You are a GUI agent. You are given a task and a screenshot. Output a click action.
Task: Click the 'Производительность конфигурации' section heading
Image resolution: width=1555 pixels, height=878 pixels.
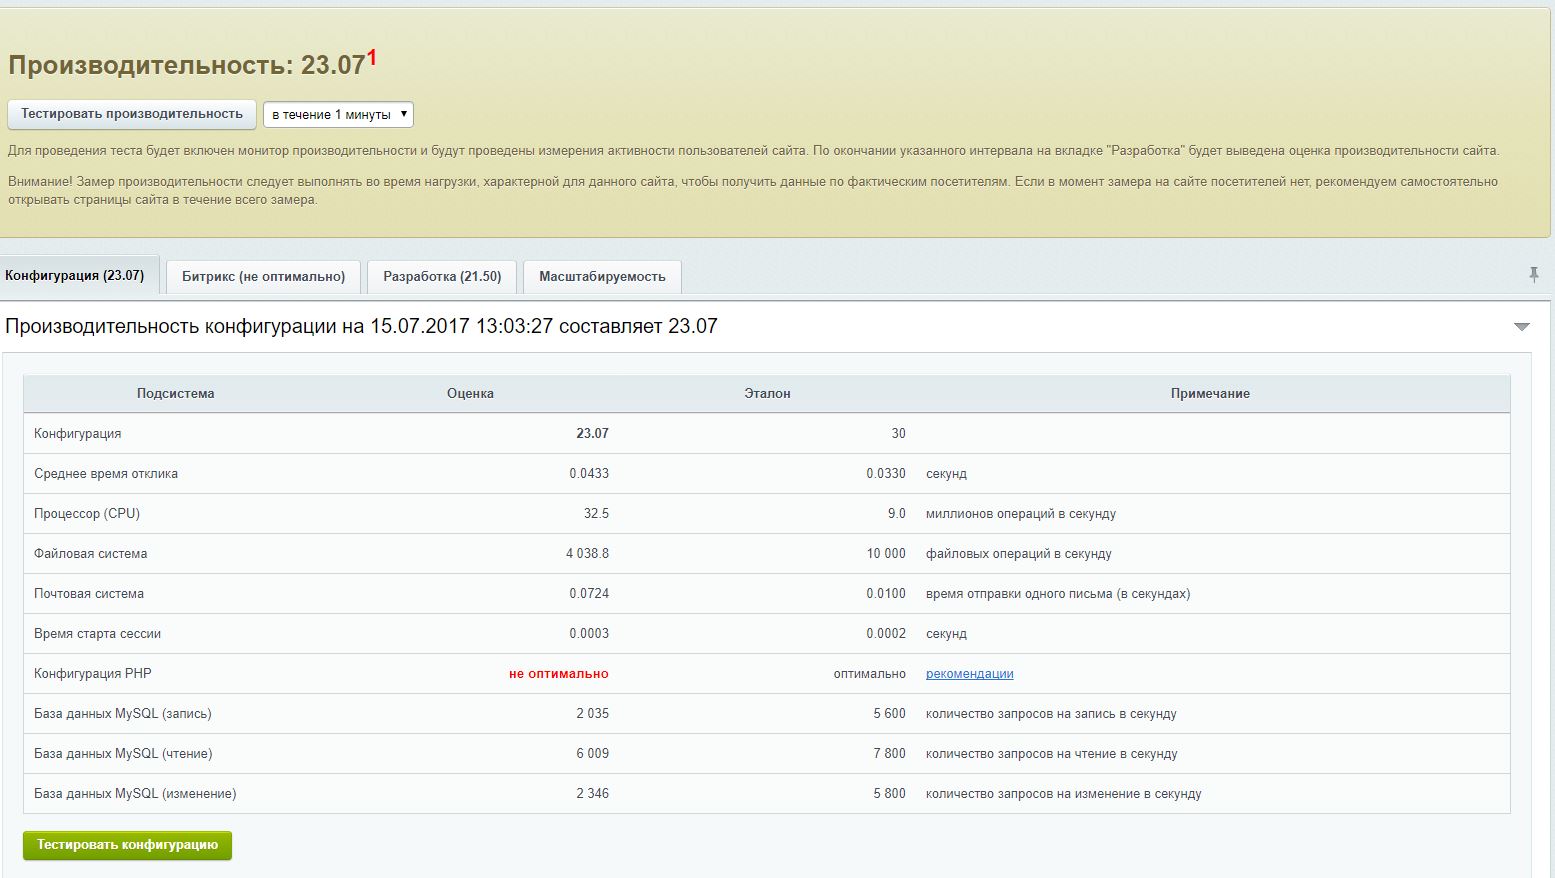pos(361,326)
